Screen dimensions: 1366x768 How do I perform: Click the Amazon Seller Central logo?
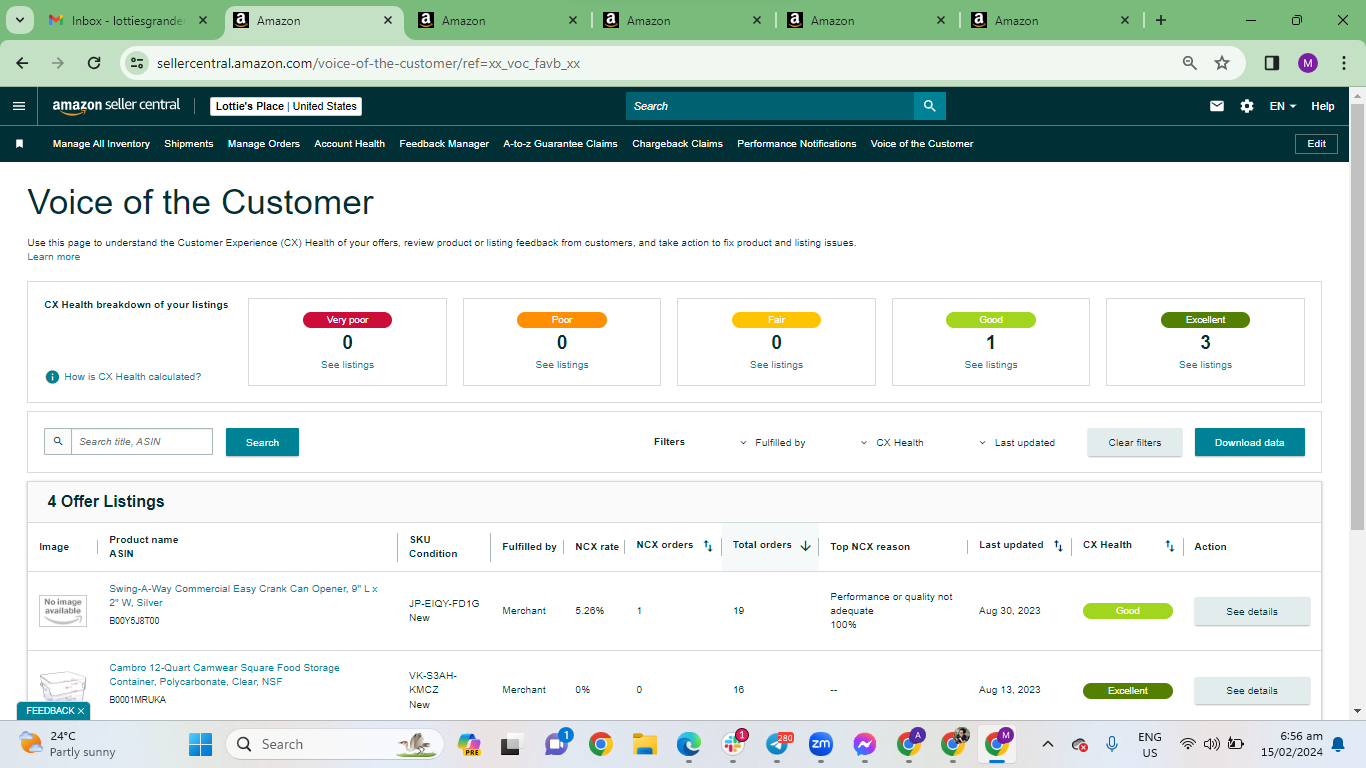click(x=116, y=106)
